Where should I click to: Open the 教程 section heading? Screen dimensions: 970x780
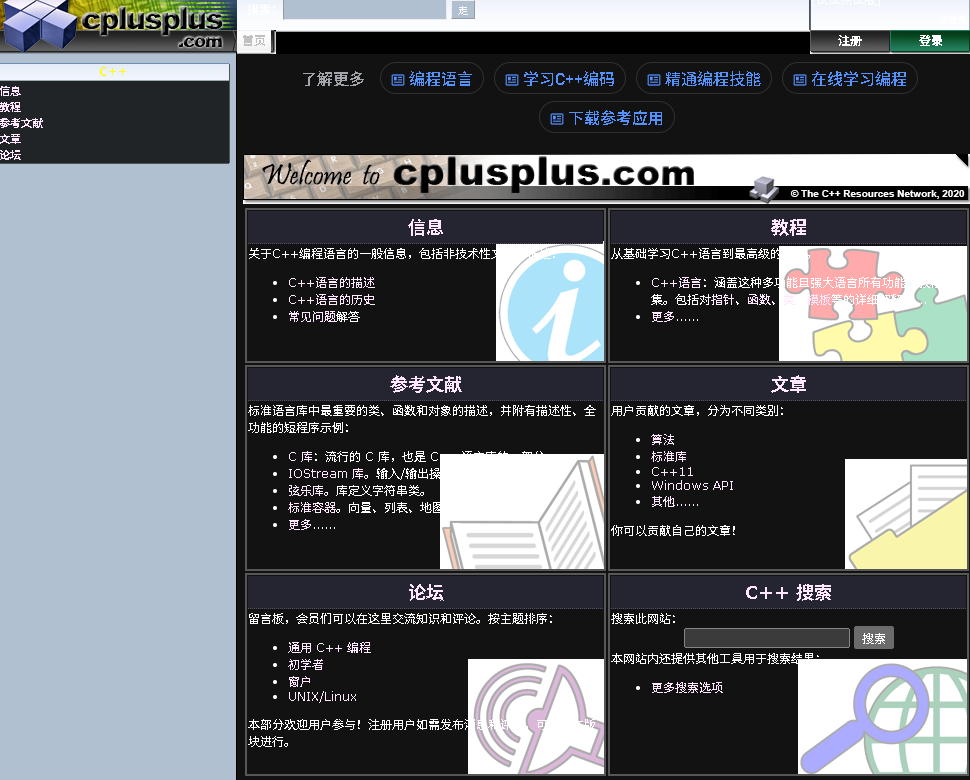click(788, 228)
